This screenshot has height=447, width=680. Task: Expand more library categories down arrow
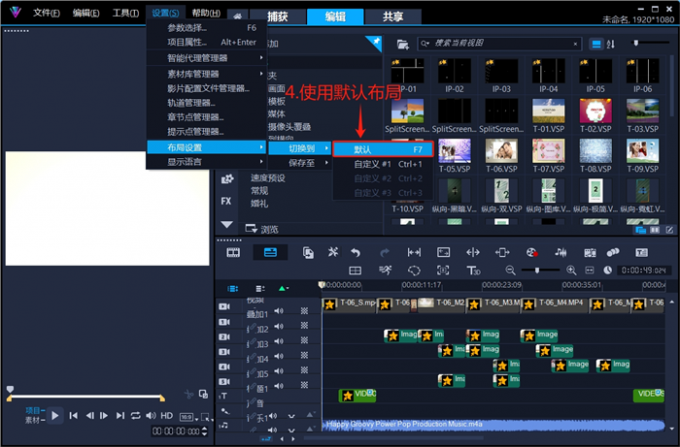(x=226, y=225)
